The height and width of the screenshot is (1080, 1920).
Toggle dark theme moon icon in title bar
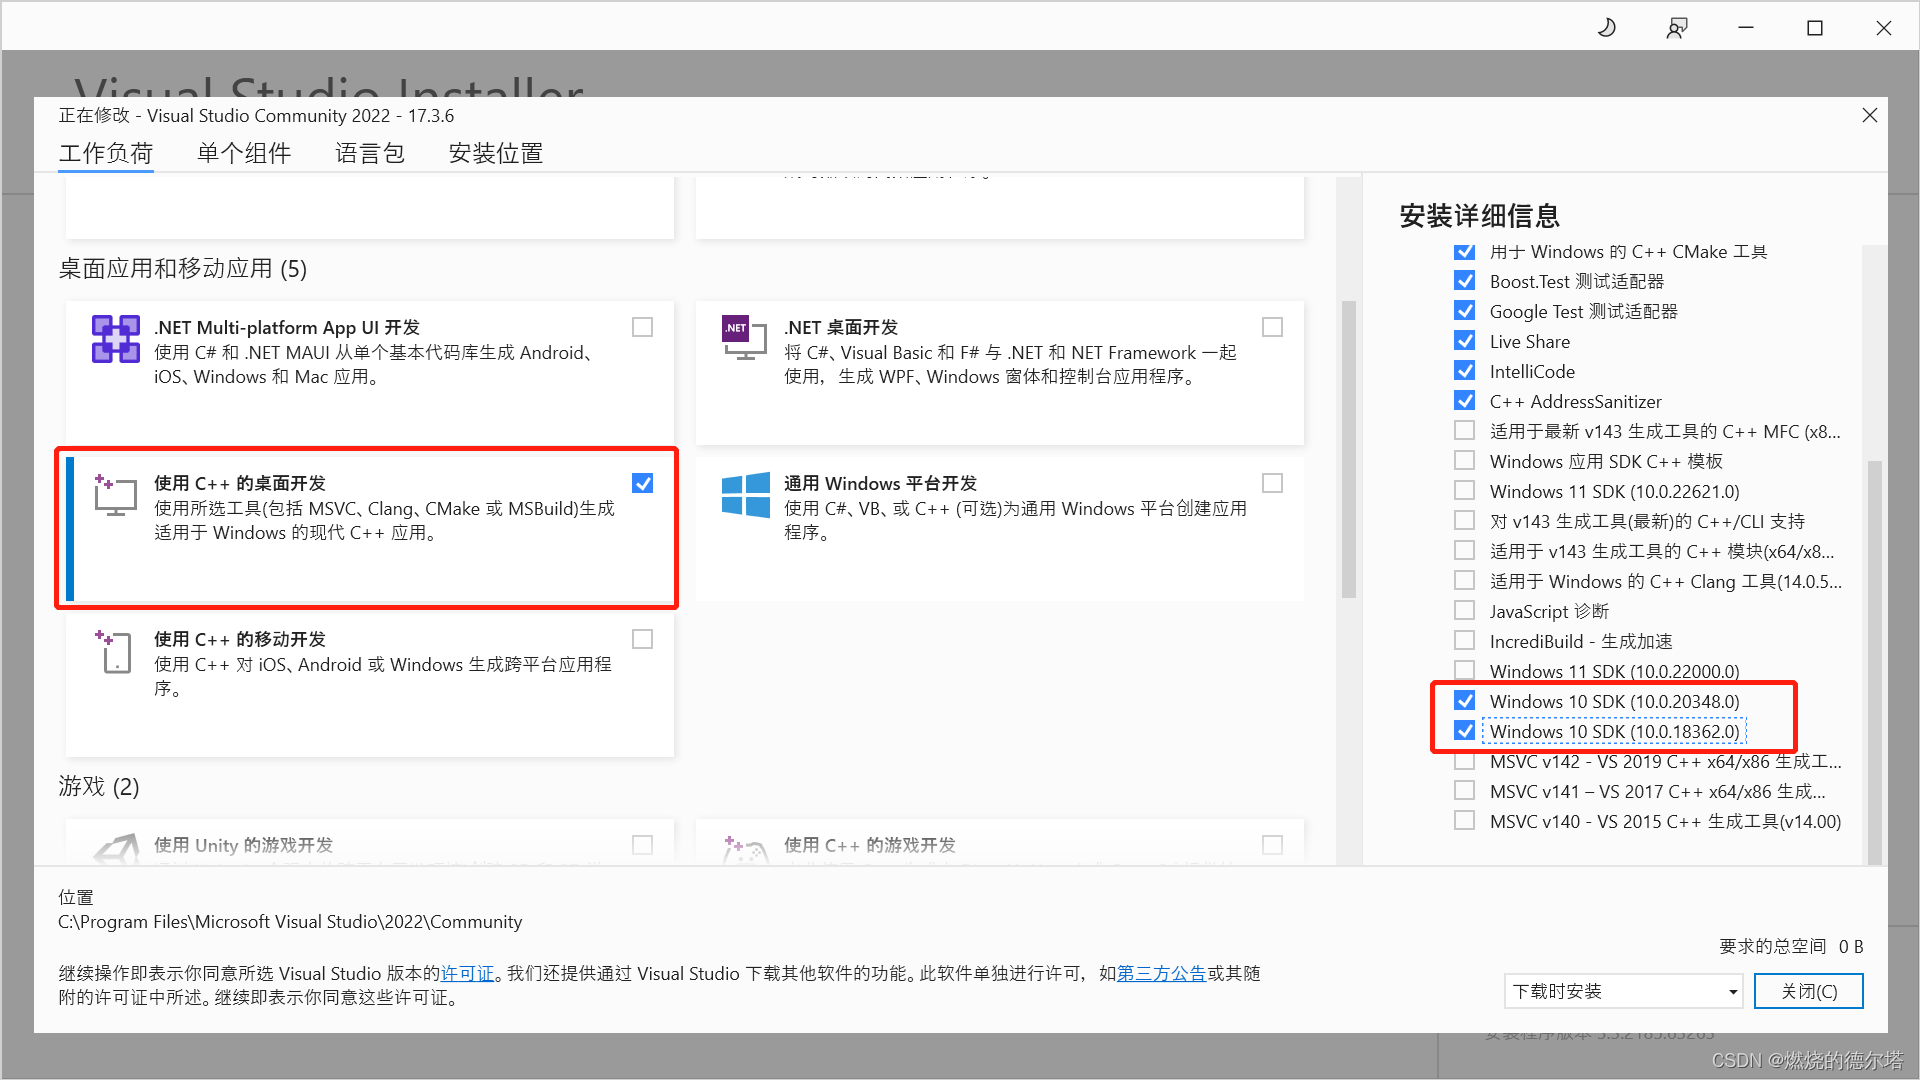[1607, 28]
